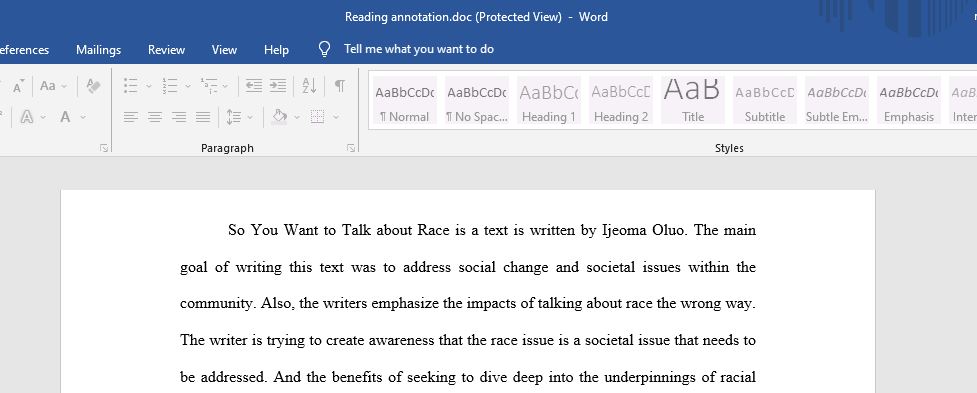Align text right
This screenshot has width=977, height=393.
coord(179,116)
